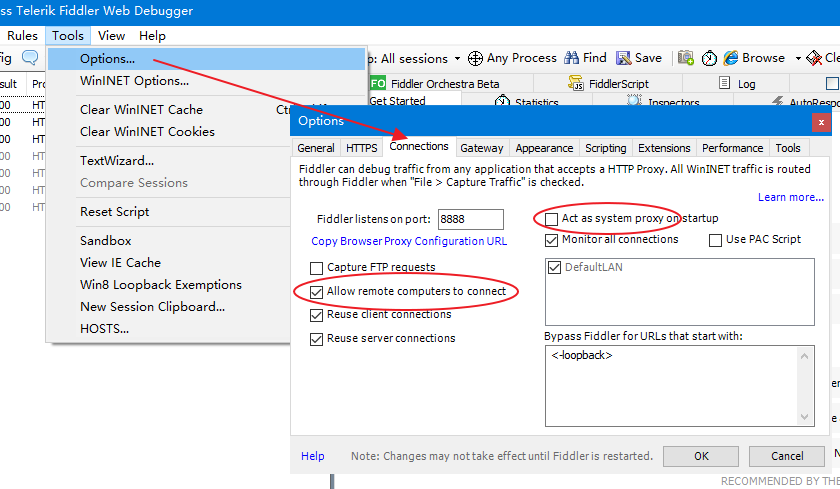Click the comment speech bubble icon
This screenshot has height=489, width=840.
pyautogui.click(x=30, y=58)
